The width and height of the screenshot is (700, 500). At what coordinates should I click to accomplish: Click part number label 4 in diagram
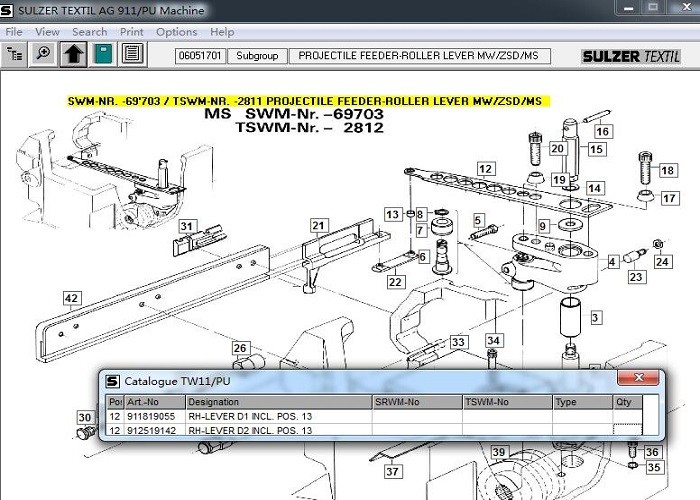pyautogui.click(x=612, y=262)
